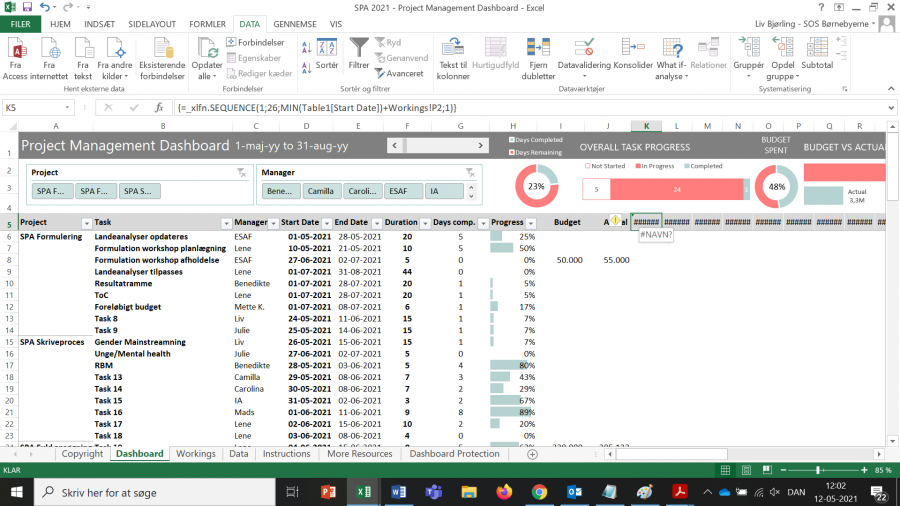Click the Forbindelser button

coord(255,42)
